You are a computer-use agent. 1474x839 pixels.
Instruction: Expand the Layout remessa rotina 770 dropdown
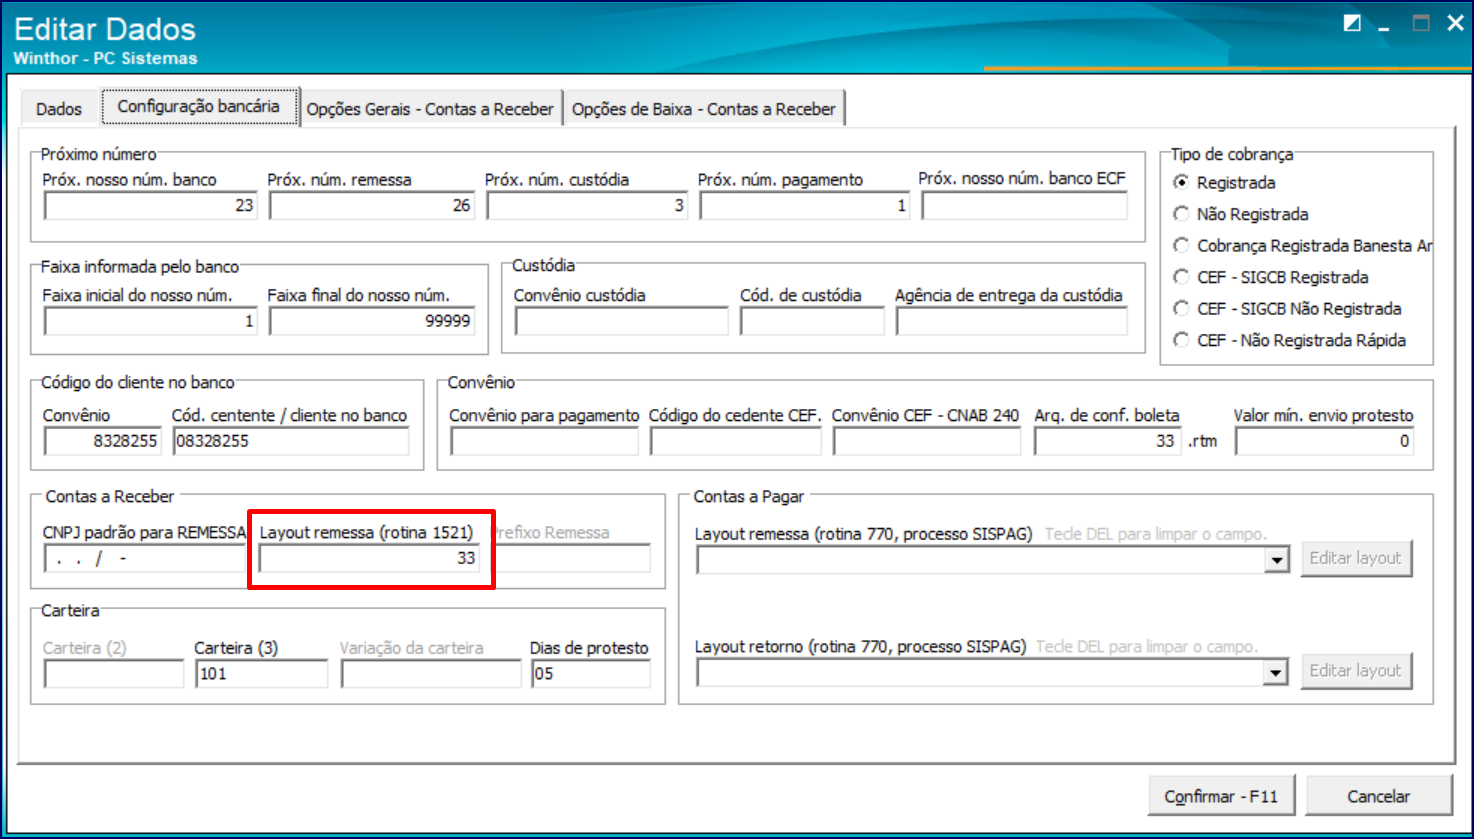1276,561
